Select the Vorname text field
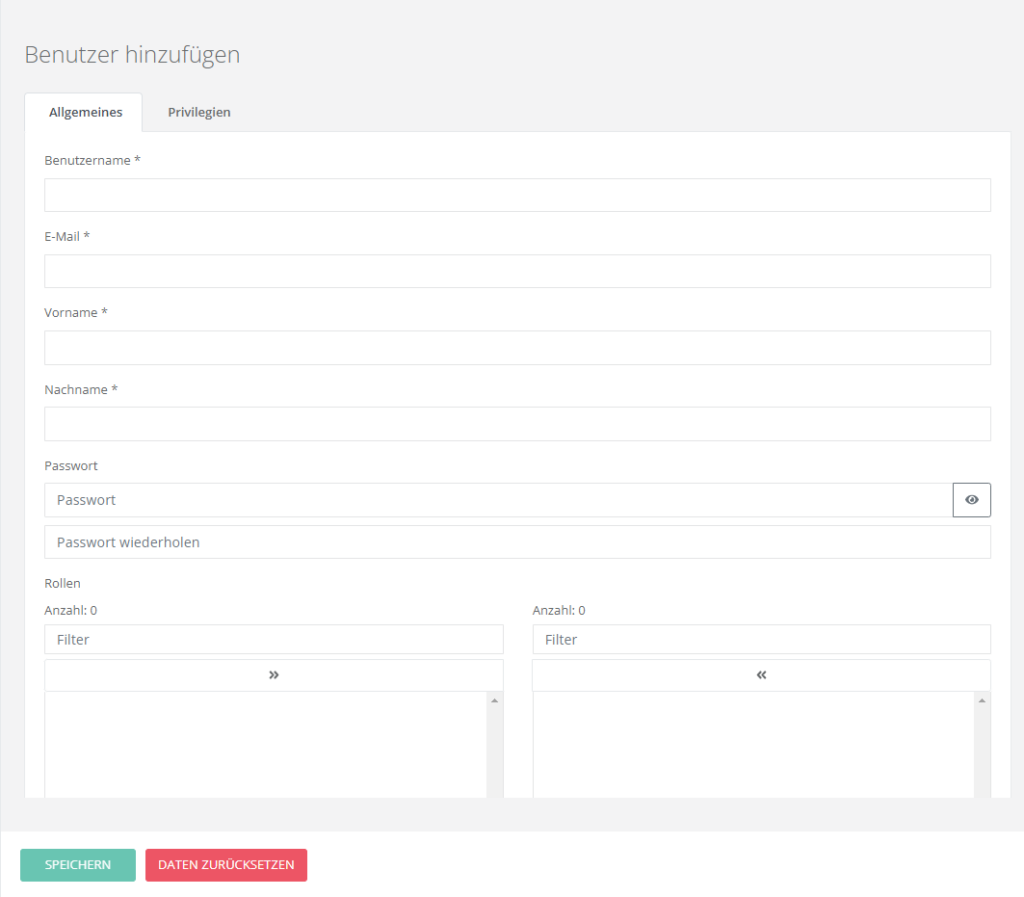This screenshot has height=897, width=1024. click(x=517, y=347)
